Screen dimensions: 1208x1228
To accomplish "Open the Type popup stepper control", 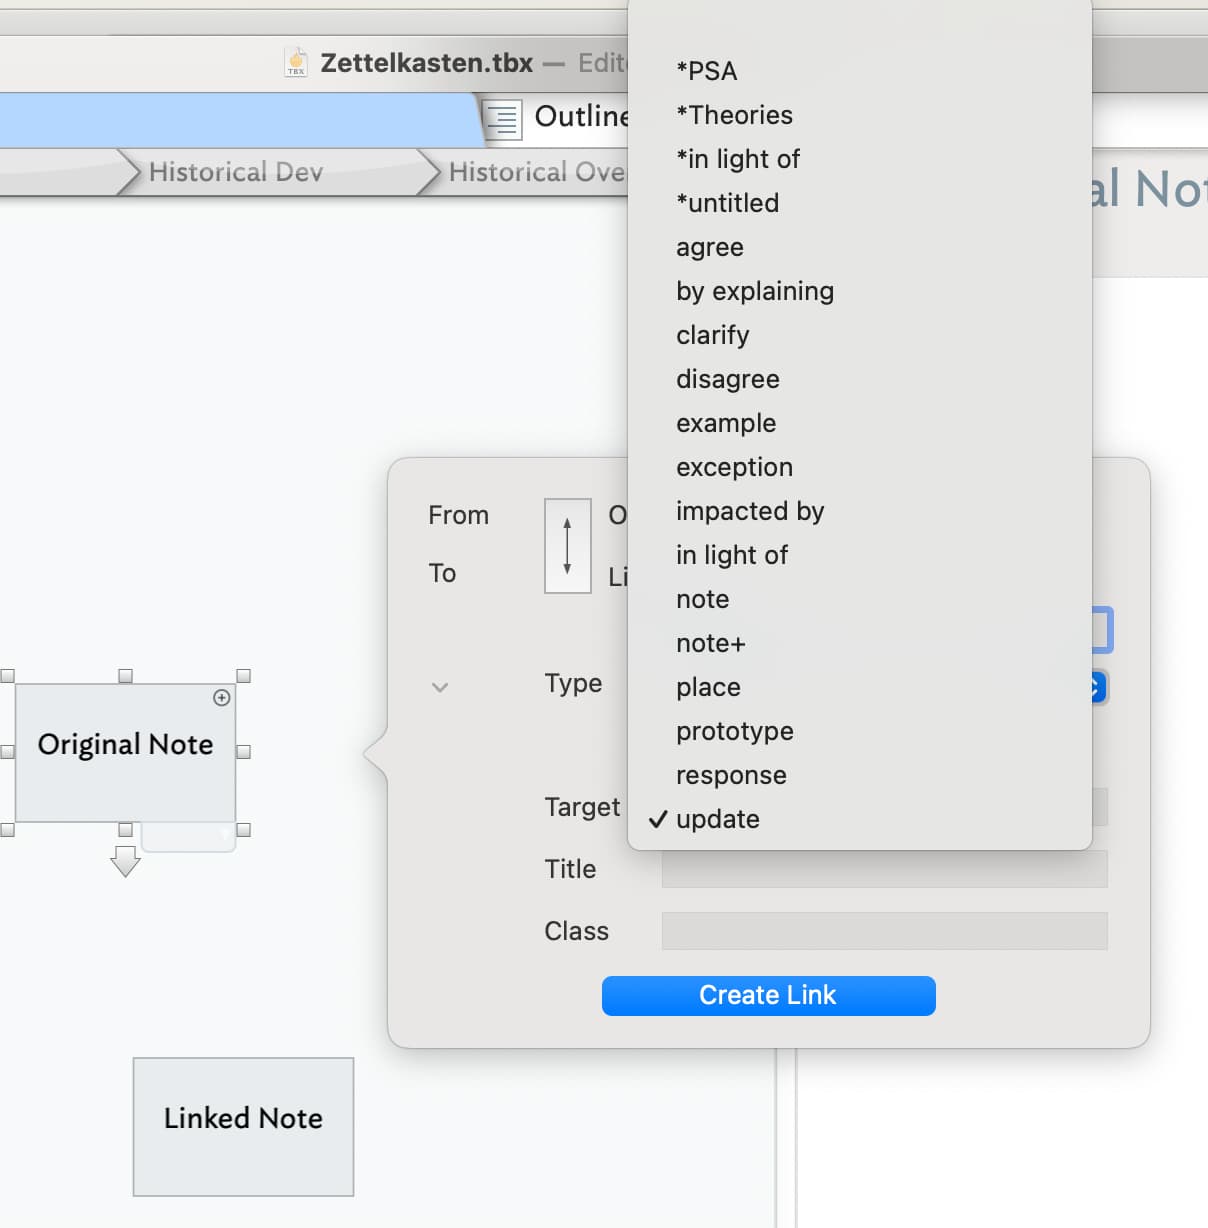I will (x=1097, y=687).
